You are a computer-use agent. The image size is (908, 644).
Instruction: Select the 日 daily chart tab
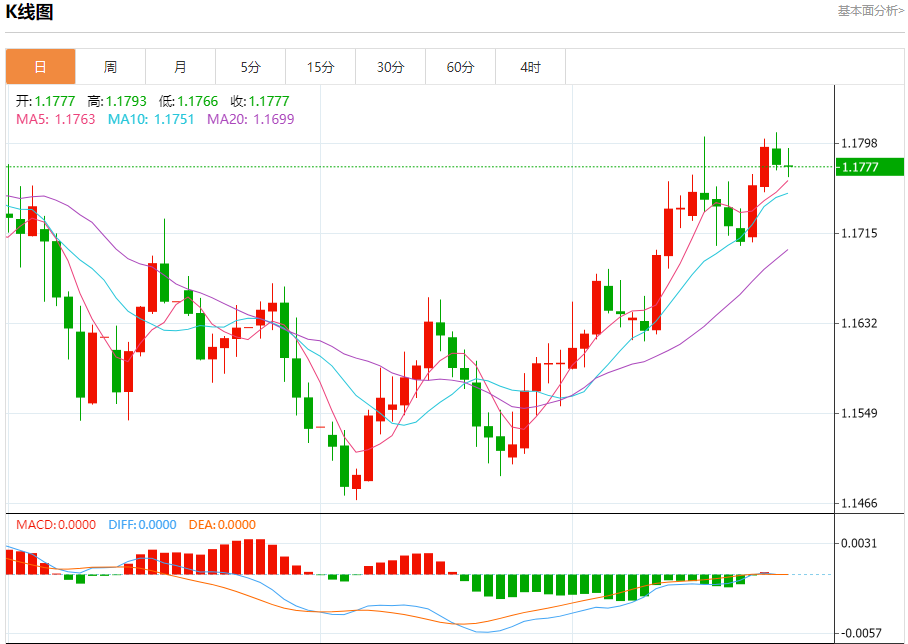coord(40,67)
